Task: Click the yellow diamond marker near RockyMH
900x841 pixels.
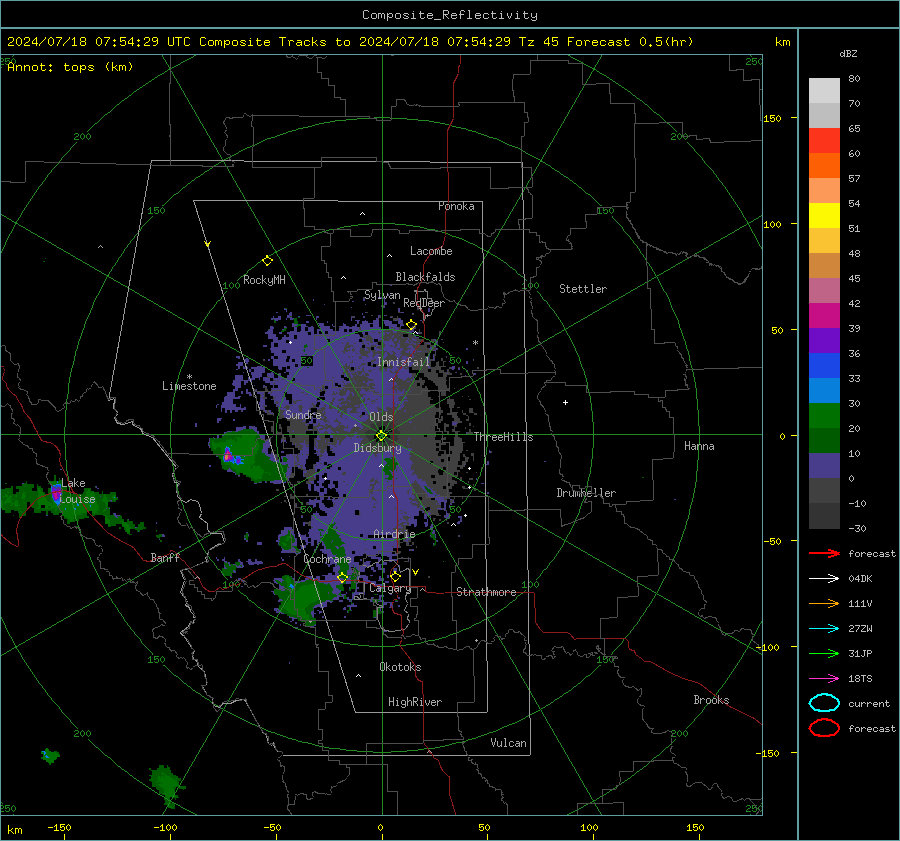Action: click(267, 261)
